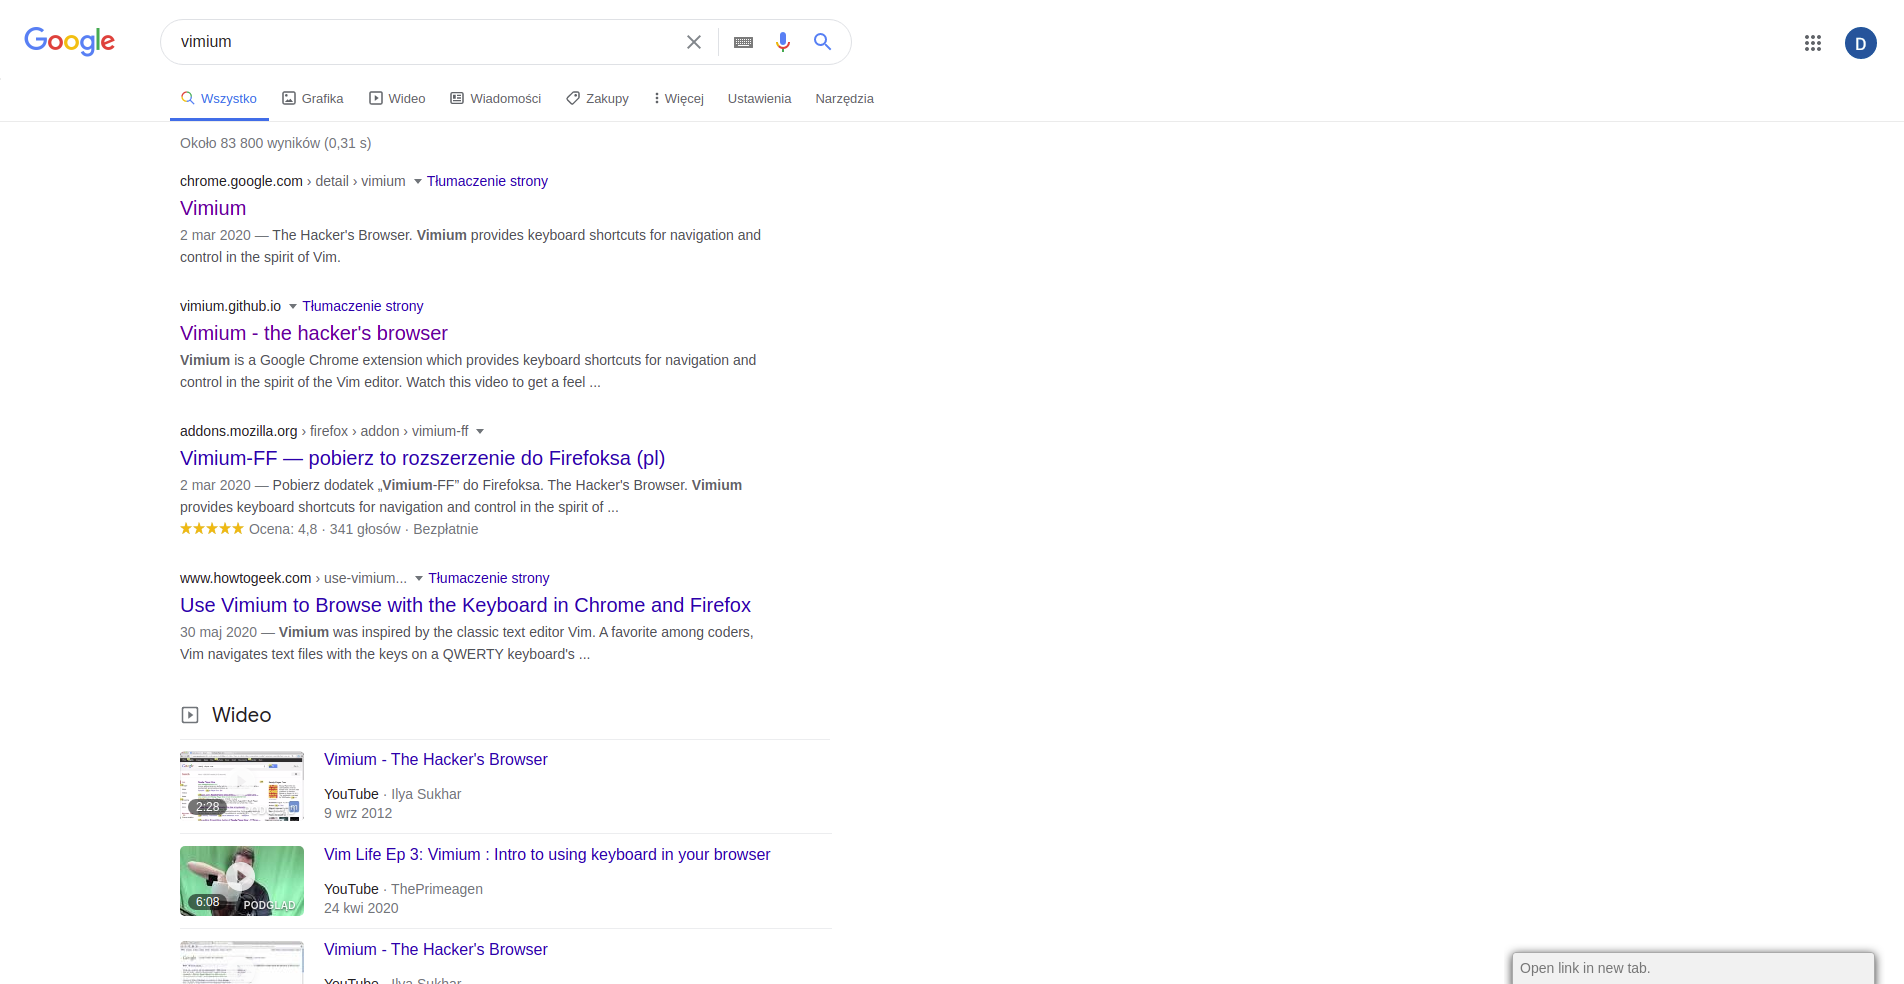This screenshot has height=984, width=1904.
Task: Open the Vimium-FF Firefox addon result link
Action: tap(422, 458)
